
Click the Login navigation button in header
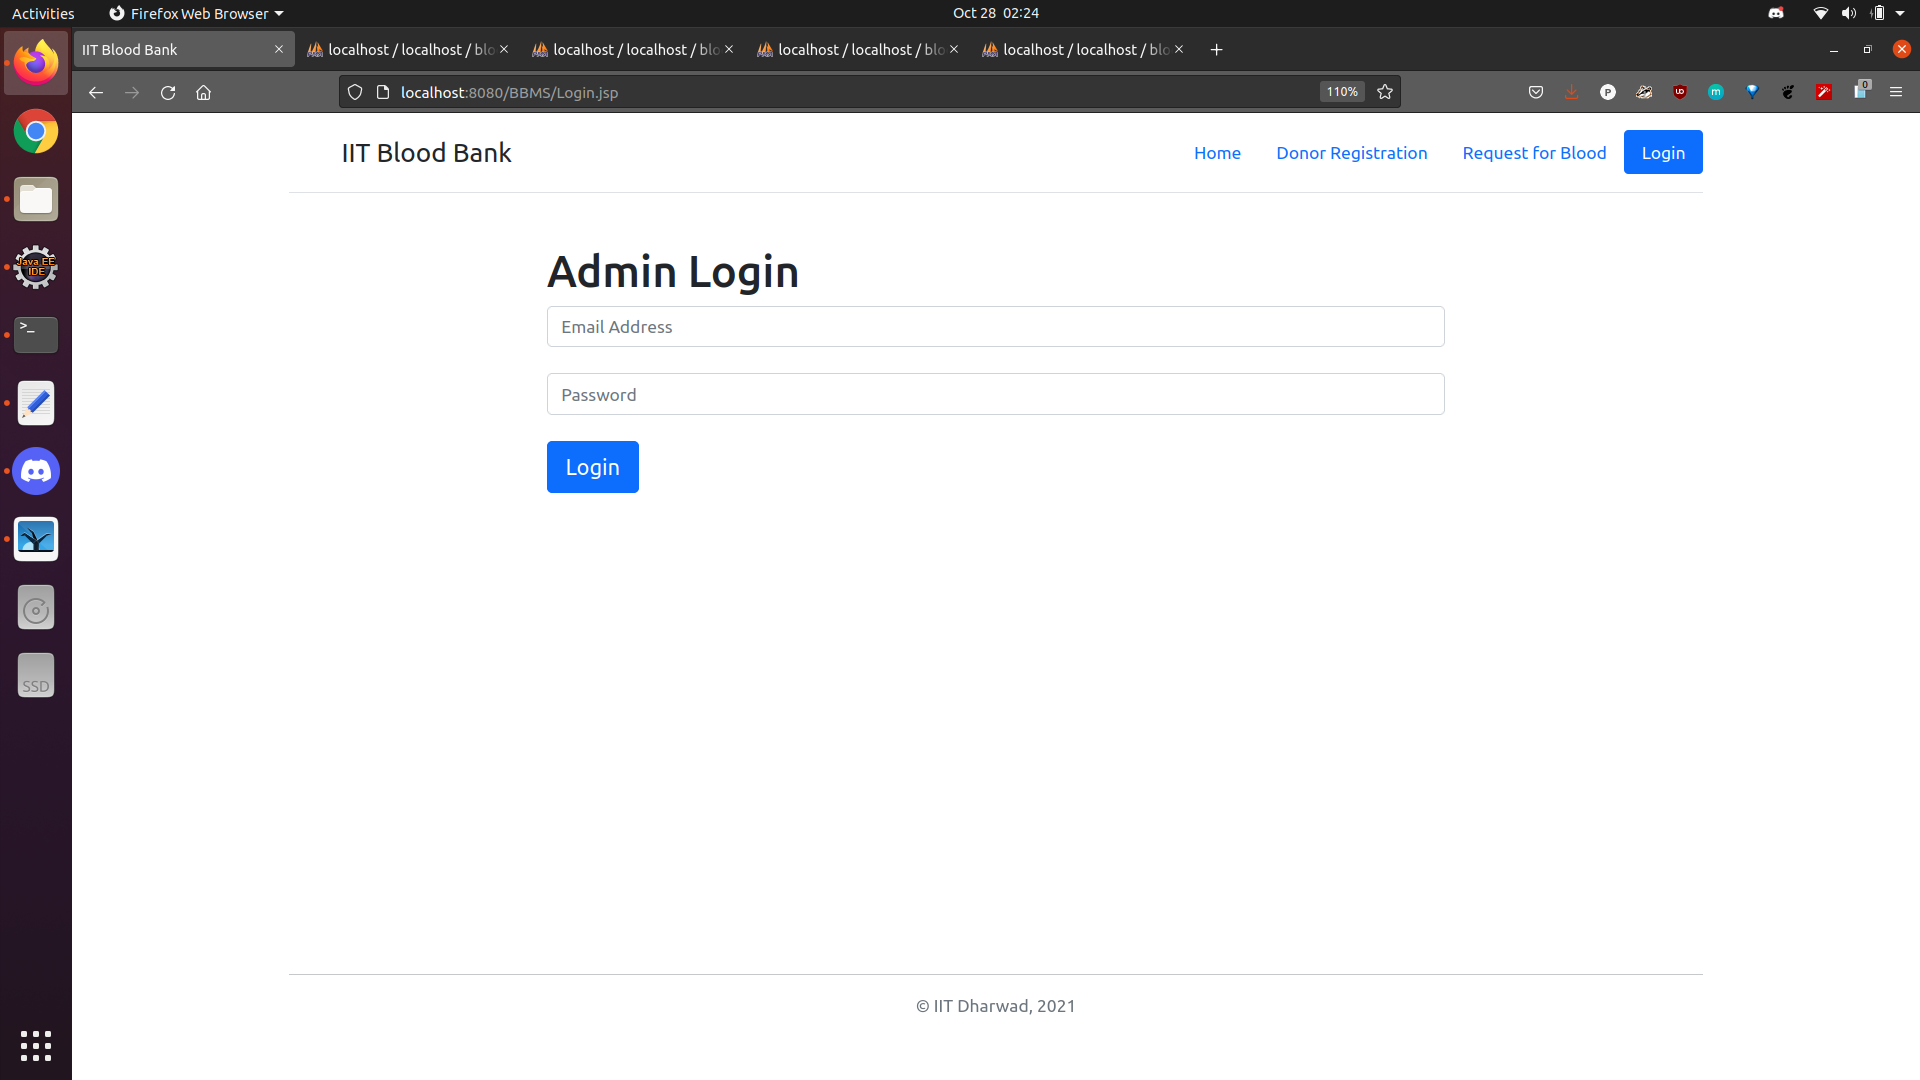point(1663,152)
